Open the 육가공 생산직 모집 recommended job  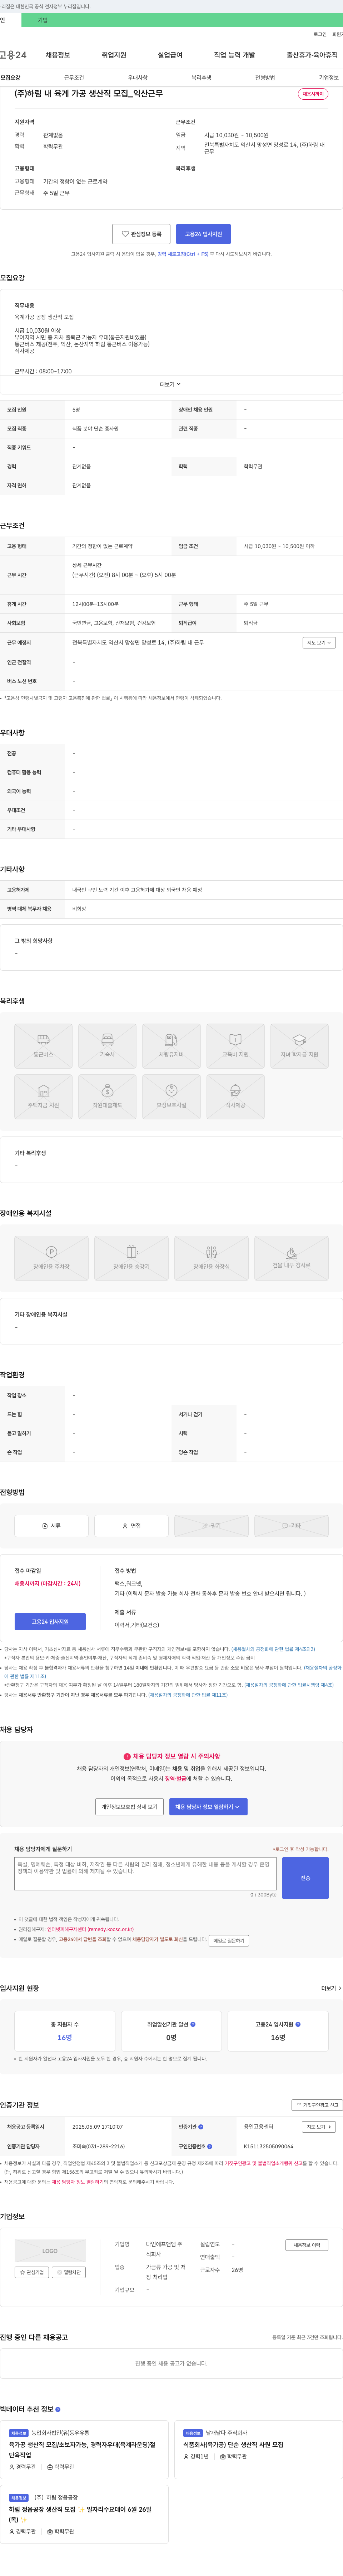click(82, 2450)
